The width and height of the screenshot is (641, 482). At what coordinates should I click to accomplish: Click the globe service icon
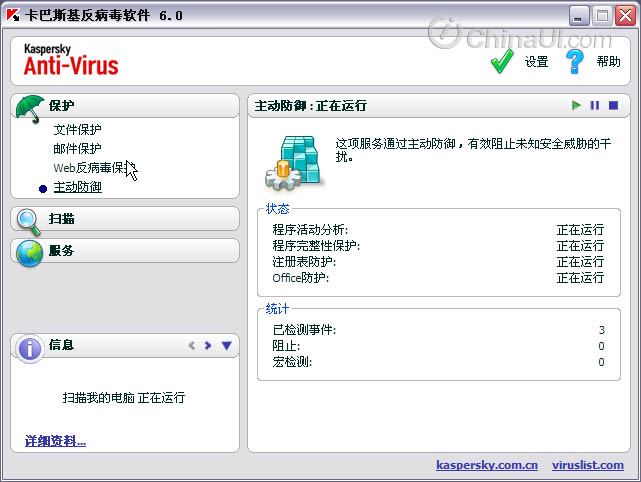(x=29, y=253)
